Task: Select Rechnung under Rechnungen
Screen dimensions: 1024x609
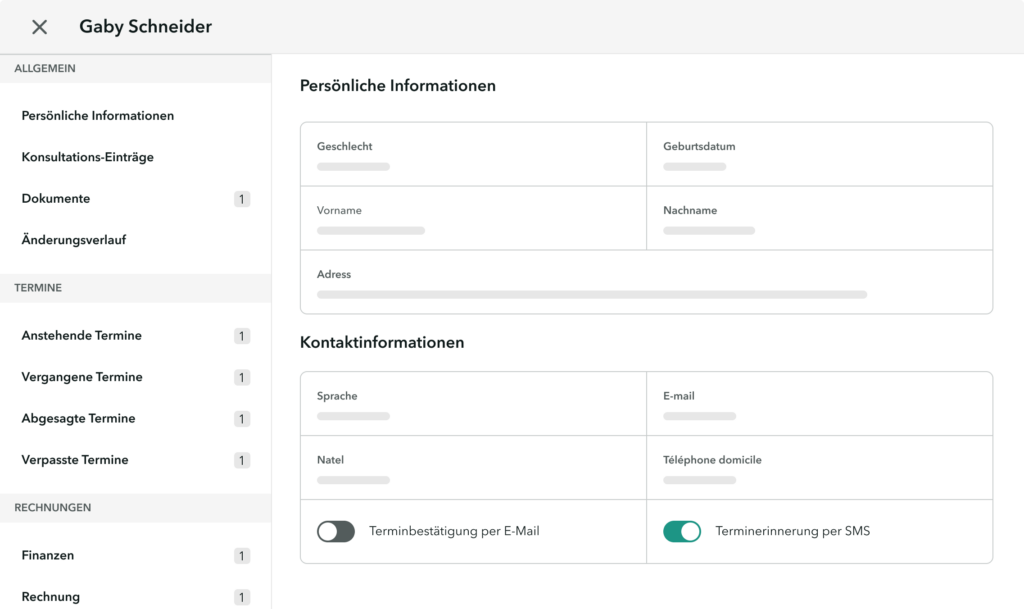Action: coord(51,596)
